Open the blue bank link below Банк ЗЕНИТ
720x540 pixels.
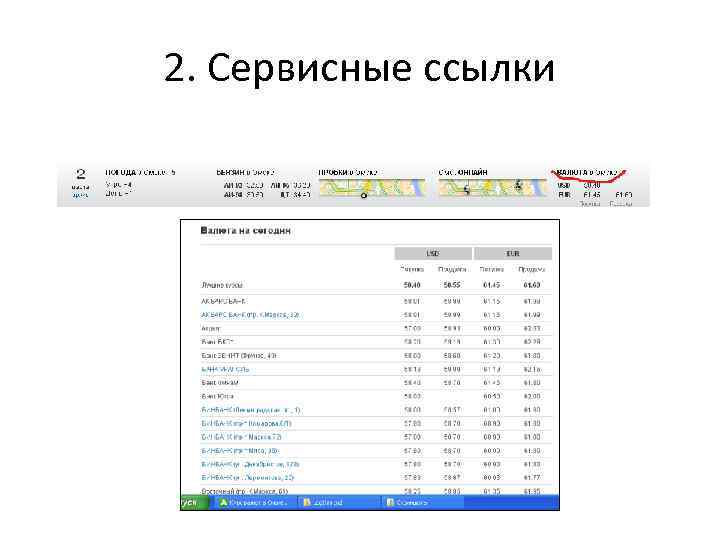click(225, 369)
